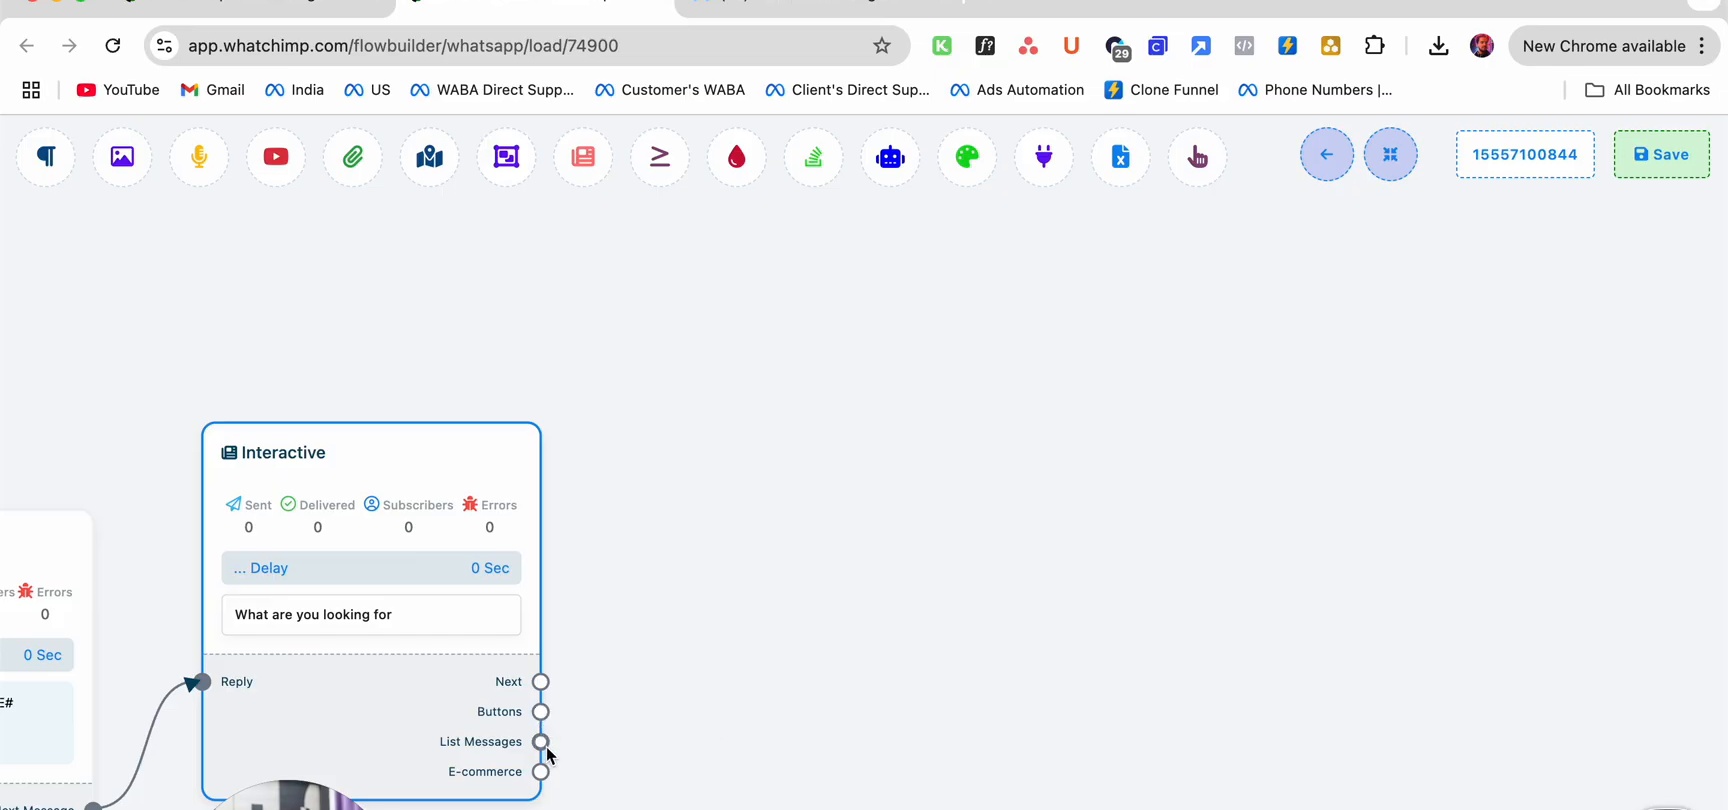Add a Location map block
This screenshot has width=1728, height=810.
(x=430, y=157)
